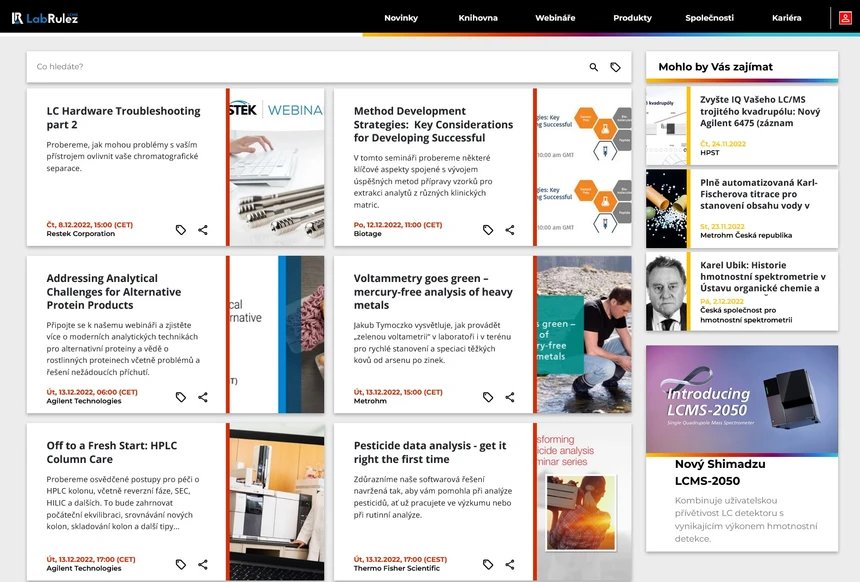This screenshot has width=860, height=582.
Task: Click the Introducing LCMS-2050 banner
Action: coord(742,399)
